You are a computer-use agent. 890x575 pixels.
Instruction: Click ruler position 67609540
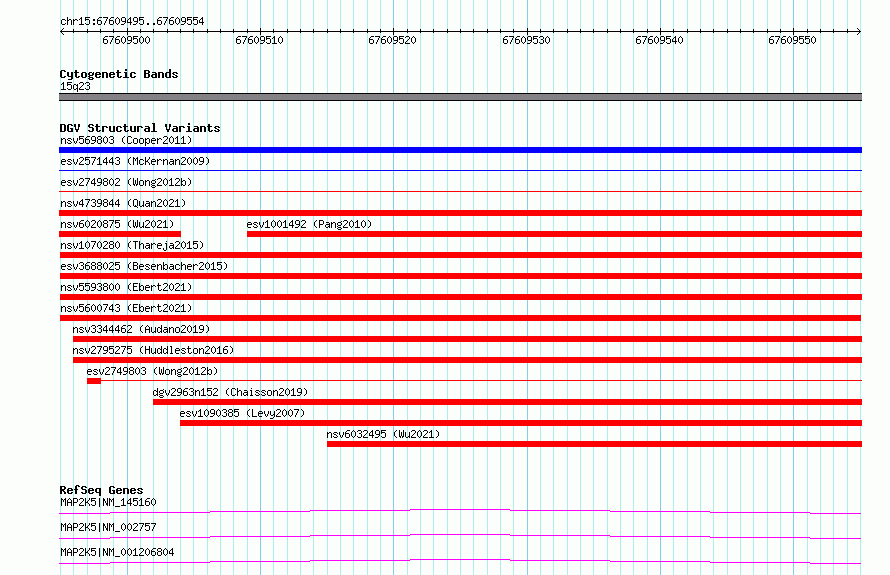click(x=659, y=40)
